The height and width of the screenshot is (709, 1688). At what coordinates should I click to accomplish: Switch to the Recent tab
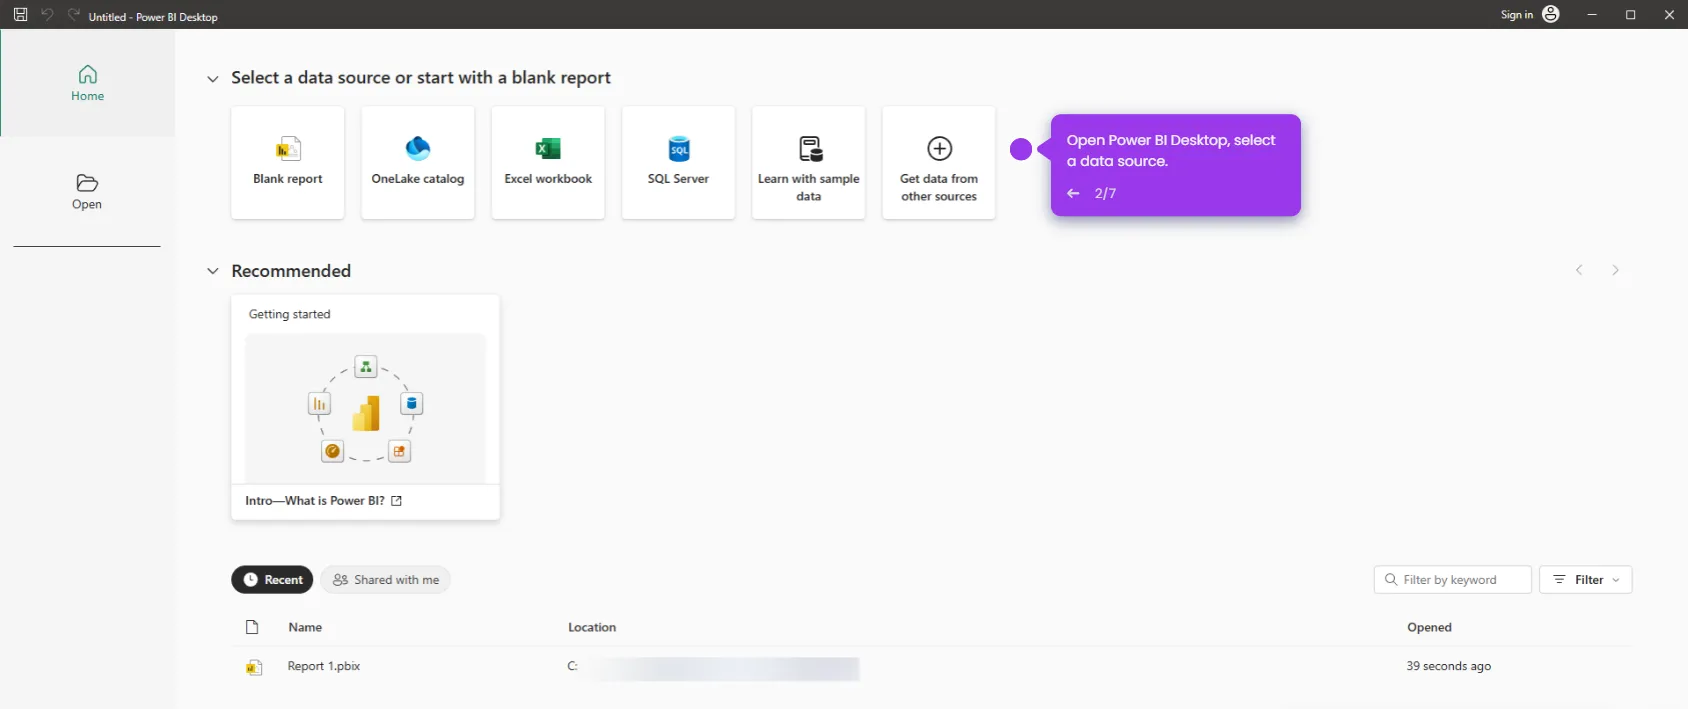click(x=272, y=580)
